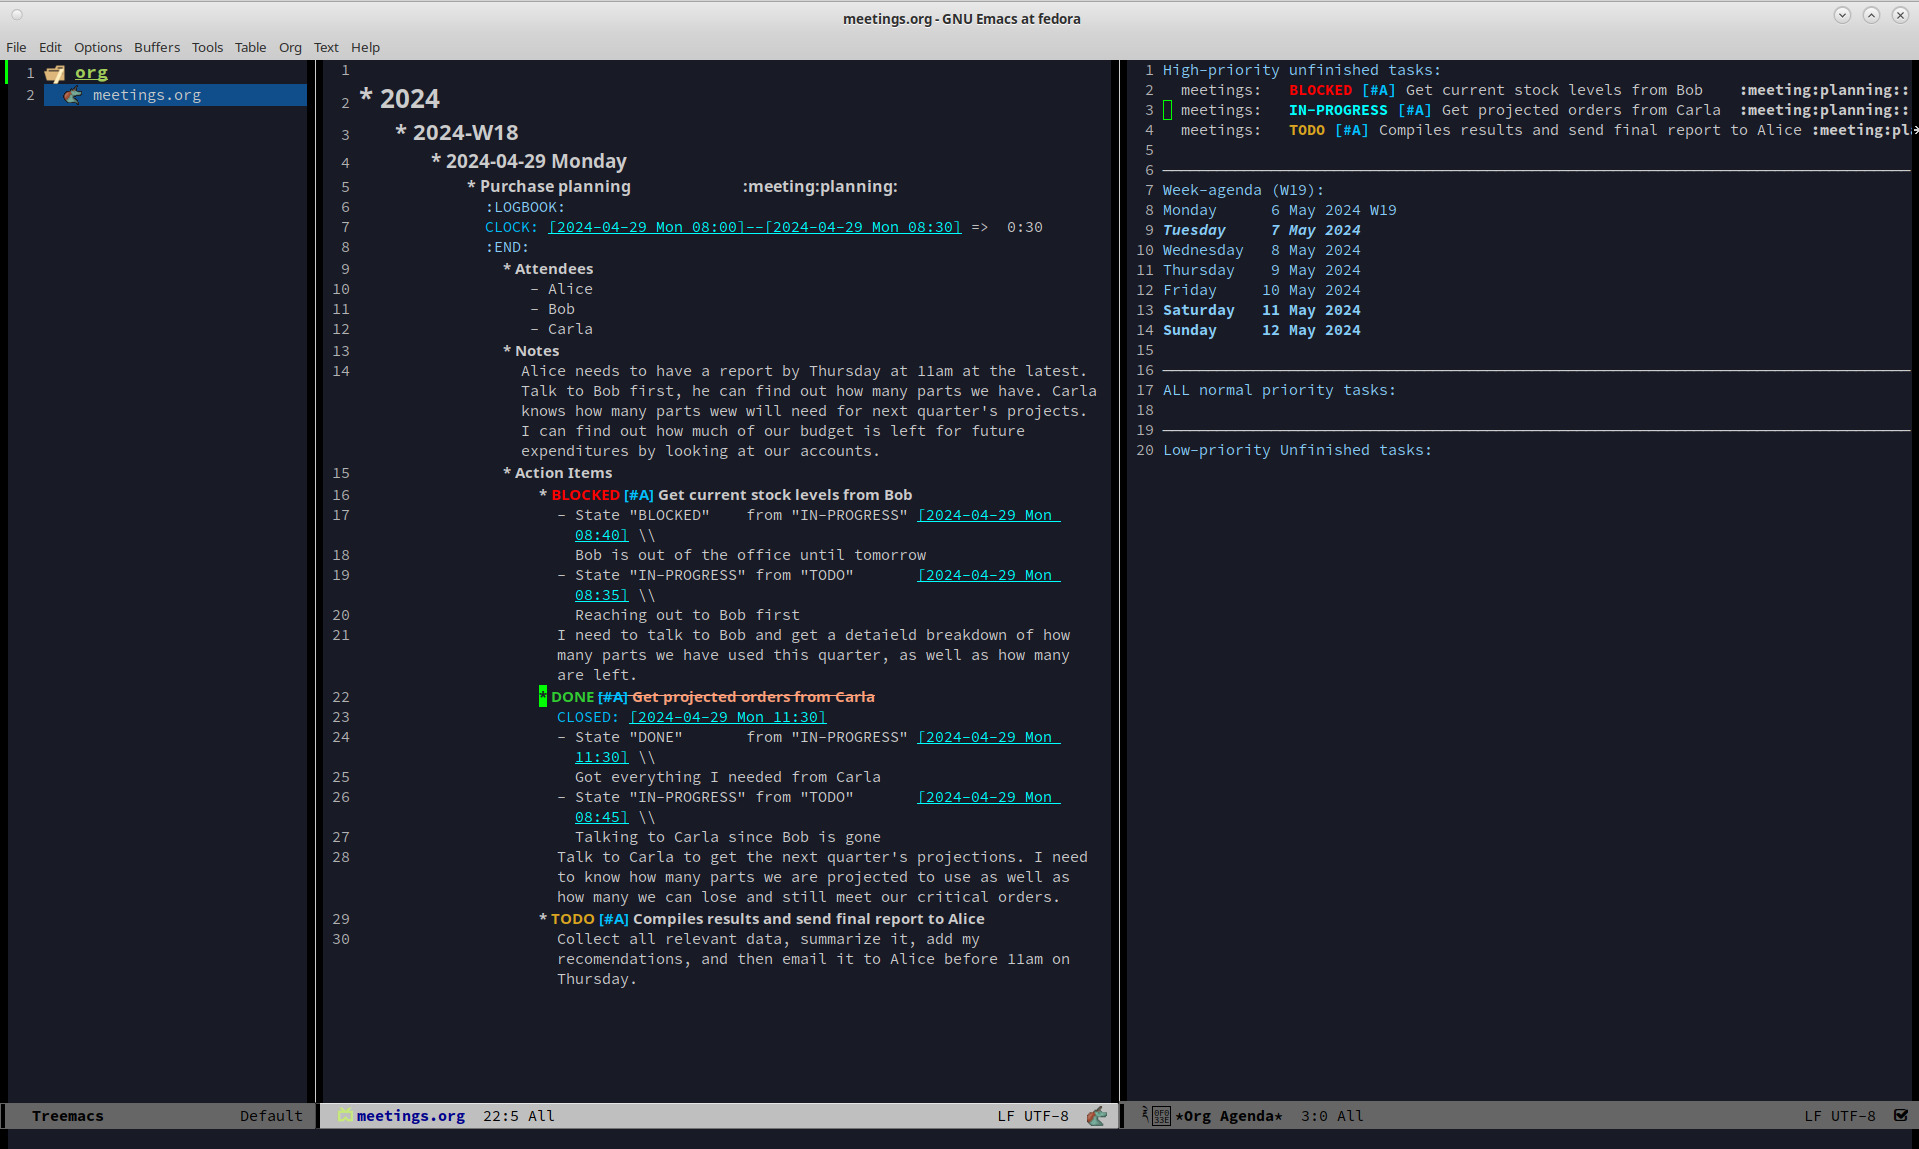The image size is (1919, 1149).
Task: Click the BLOCKED keyword in the meetings.org heading
Action: [586, 494]
